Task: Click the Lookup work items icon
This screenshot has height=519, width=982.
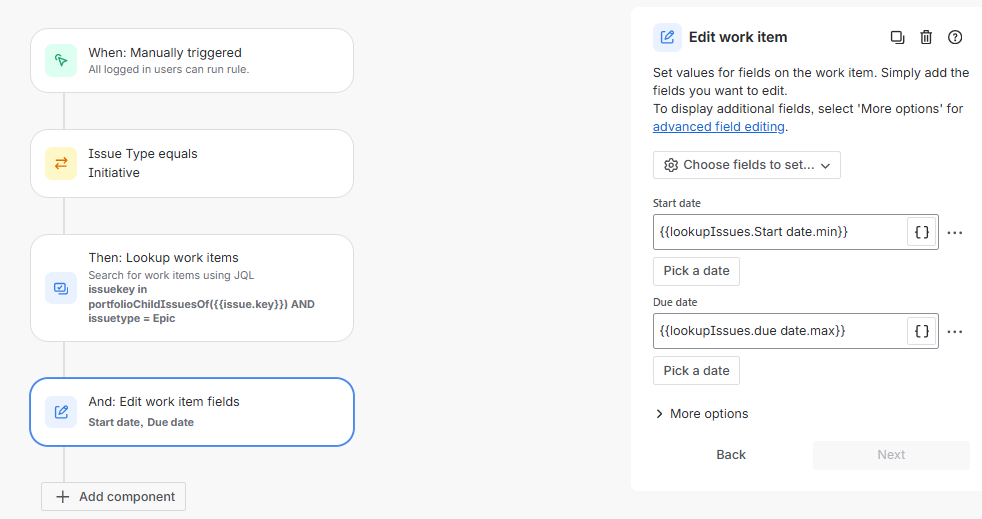Action: coord(61,288)
